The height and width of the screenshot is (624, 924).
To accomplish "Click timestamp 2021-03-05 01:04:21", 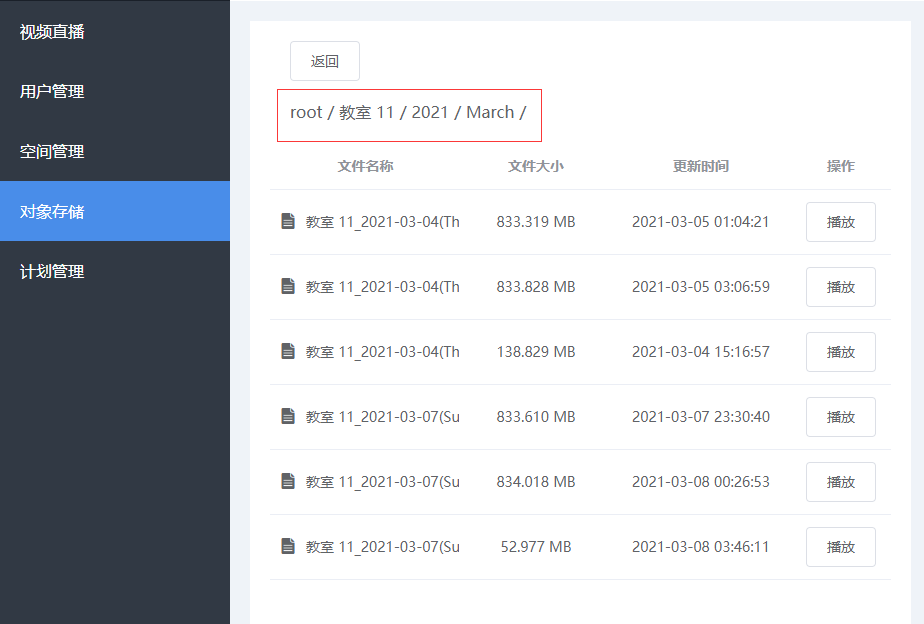I will (x=701, y=222).
